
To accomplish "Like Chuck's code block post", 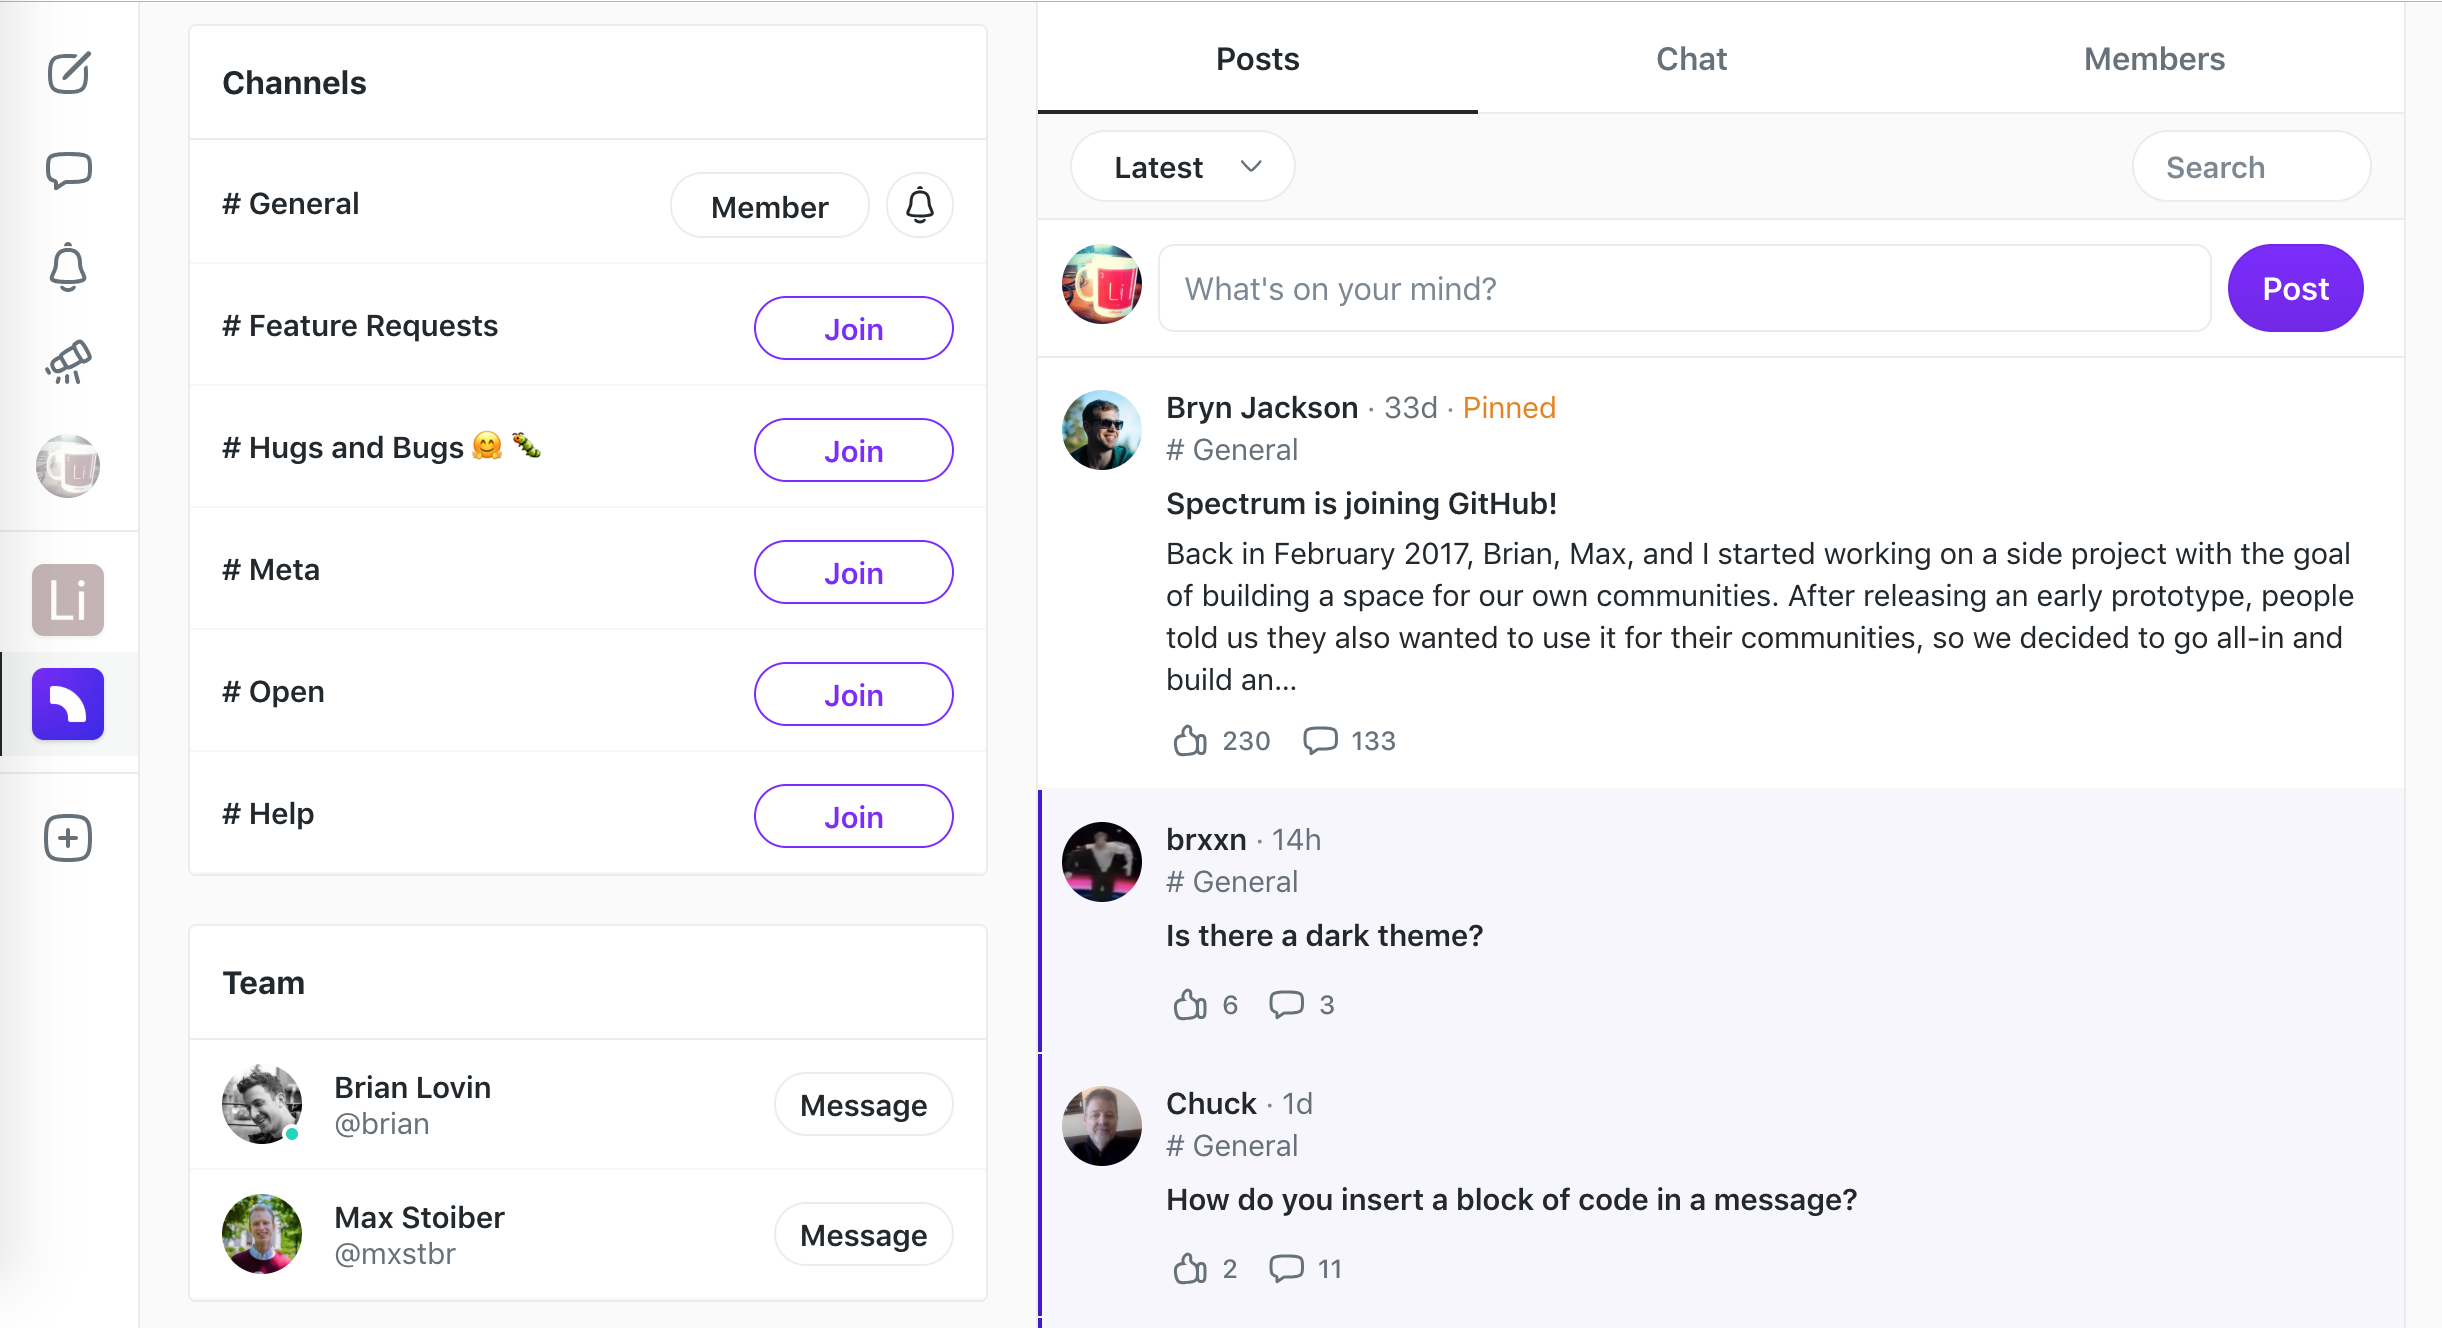I will point(1190,1269).
